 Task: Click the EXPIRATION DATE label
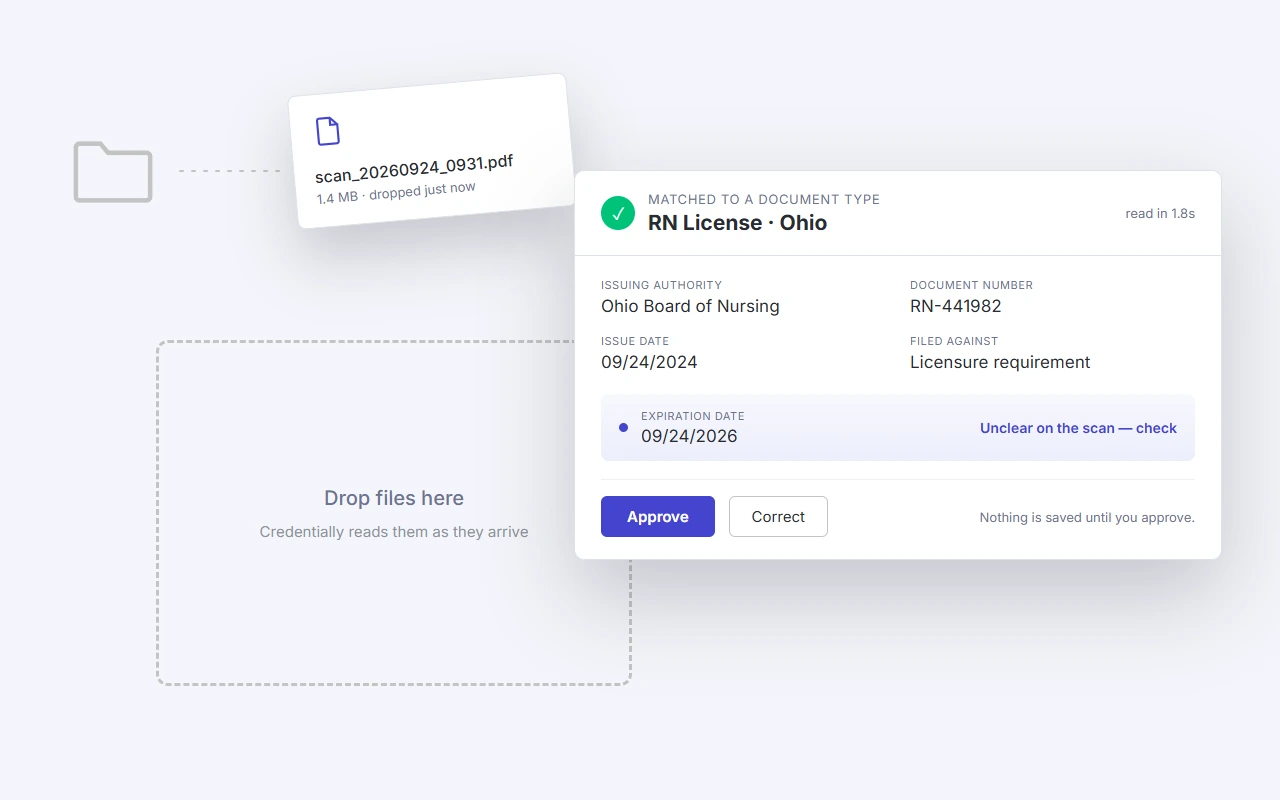692,416
